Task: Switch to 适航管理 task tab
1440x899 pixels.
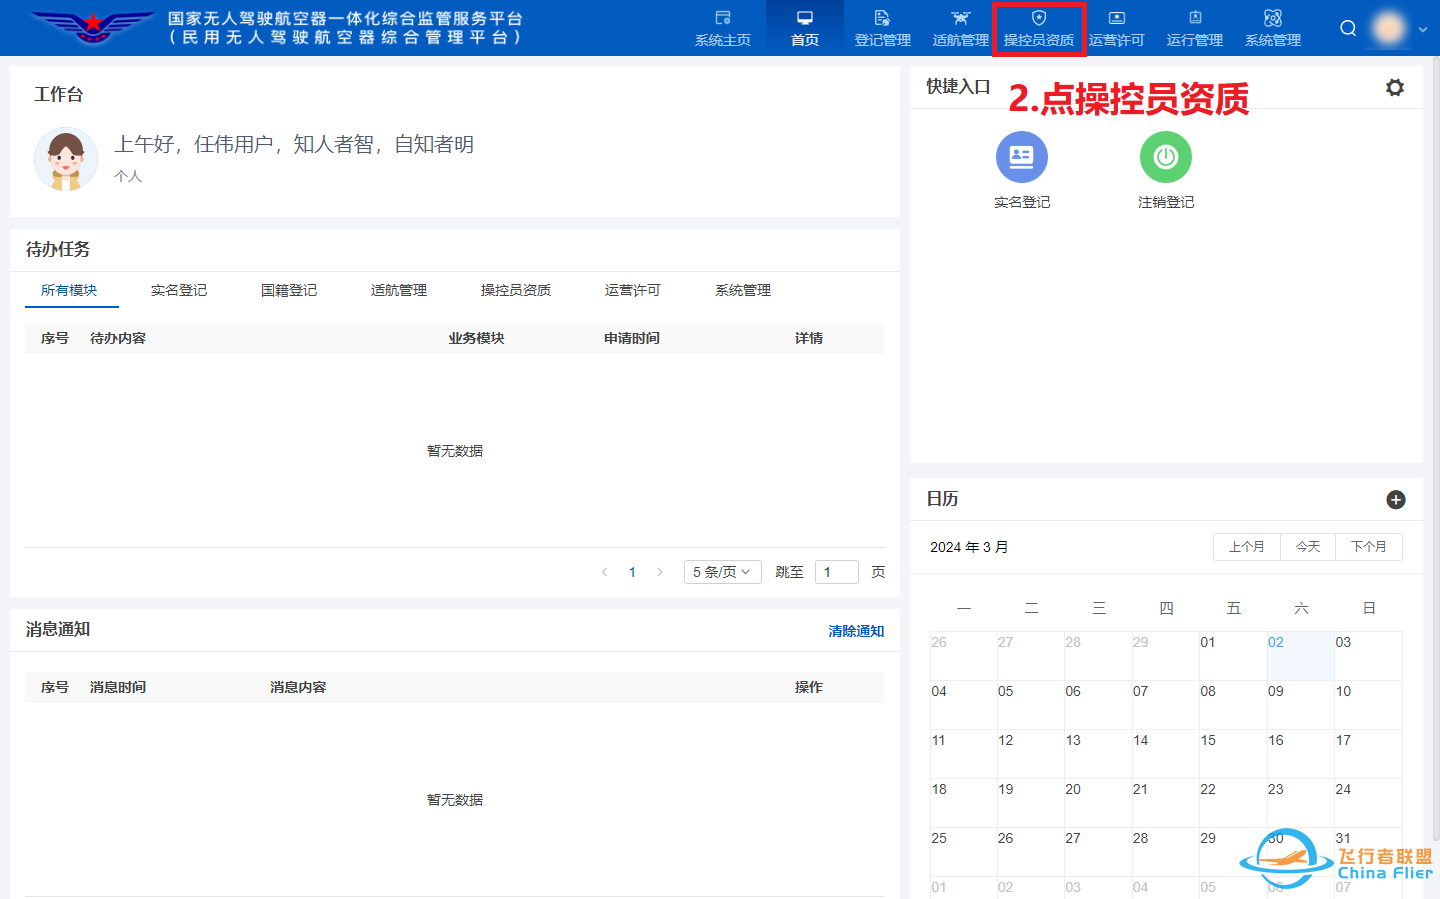Action: click(399, 290)
